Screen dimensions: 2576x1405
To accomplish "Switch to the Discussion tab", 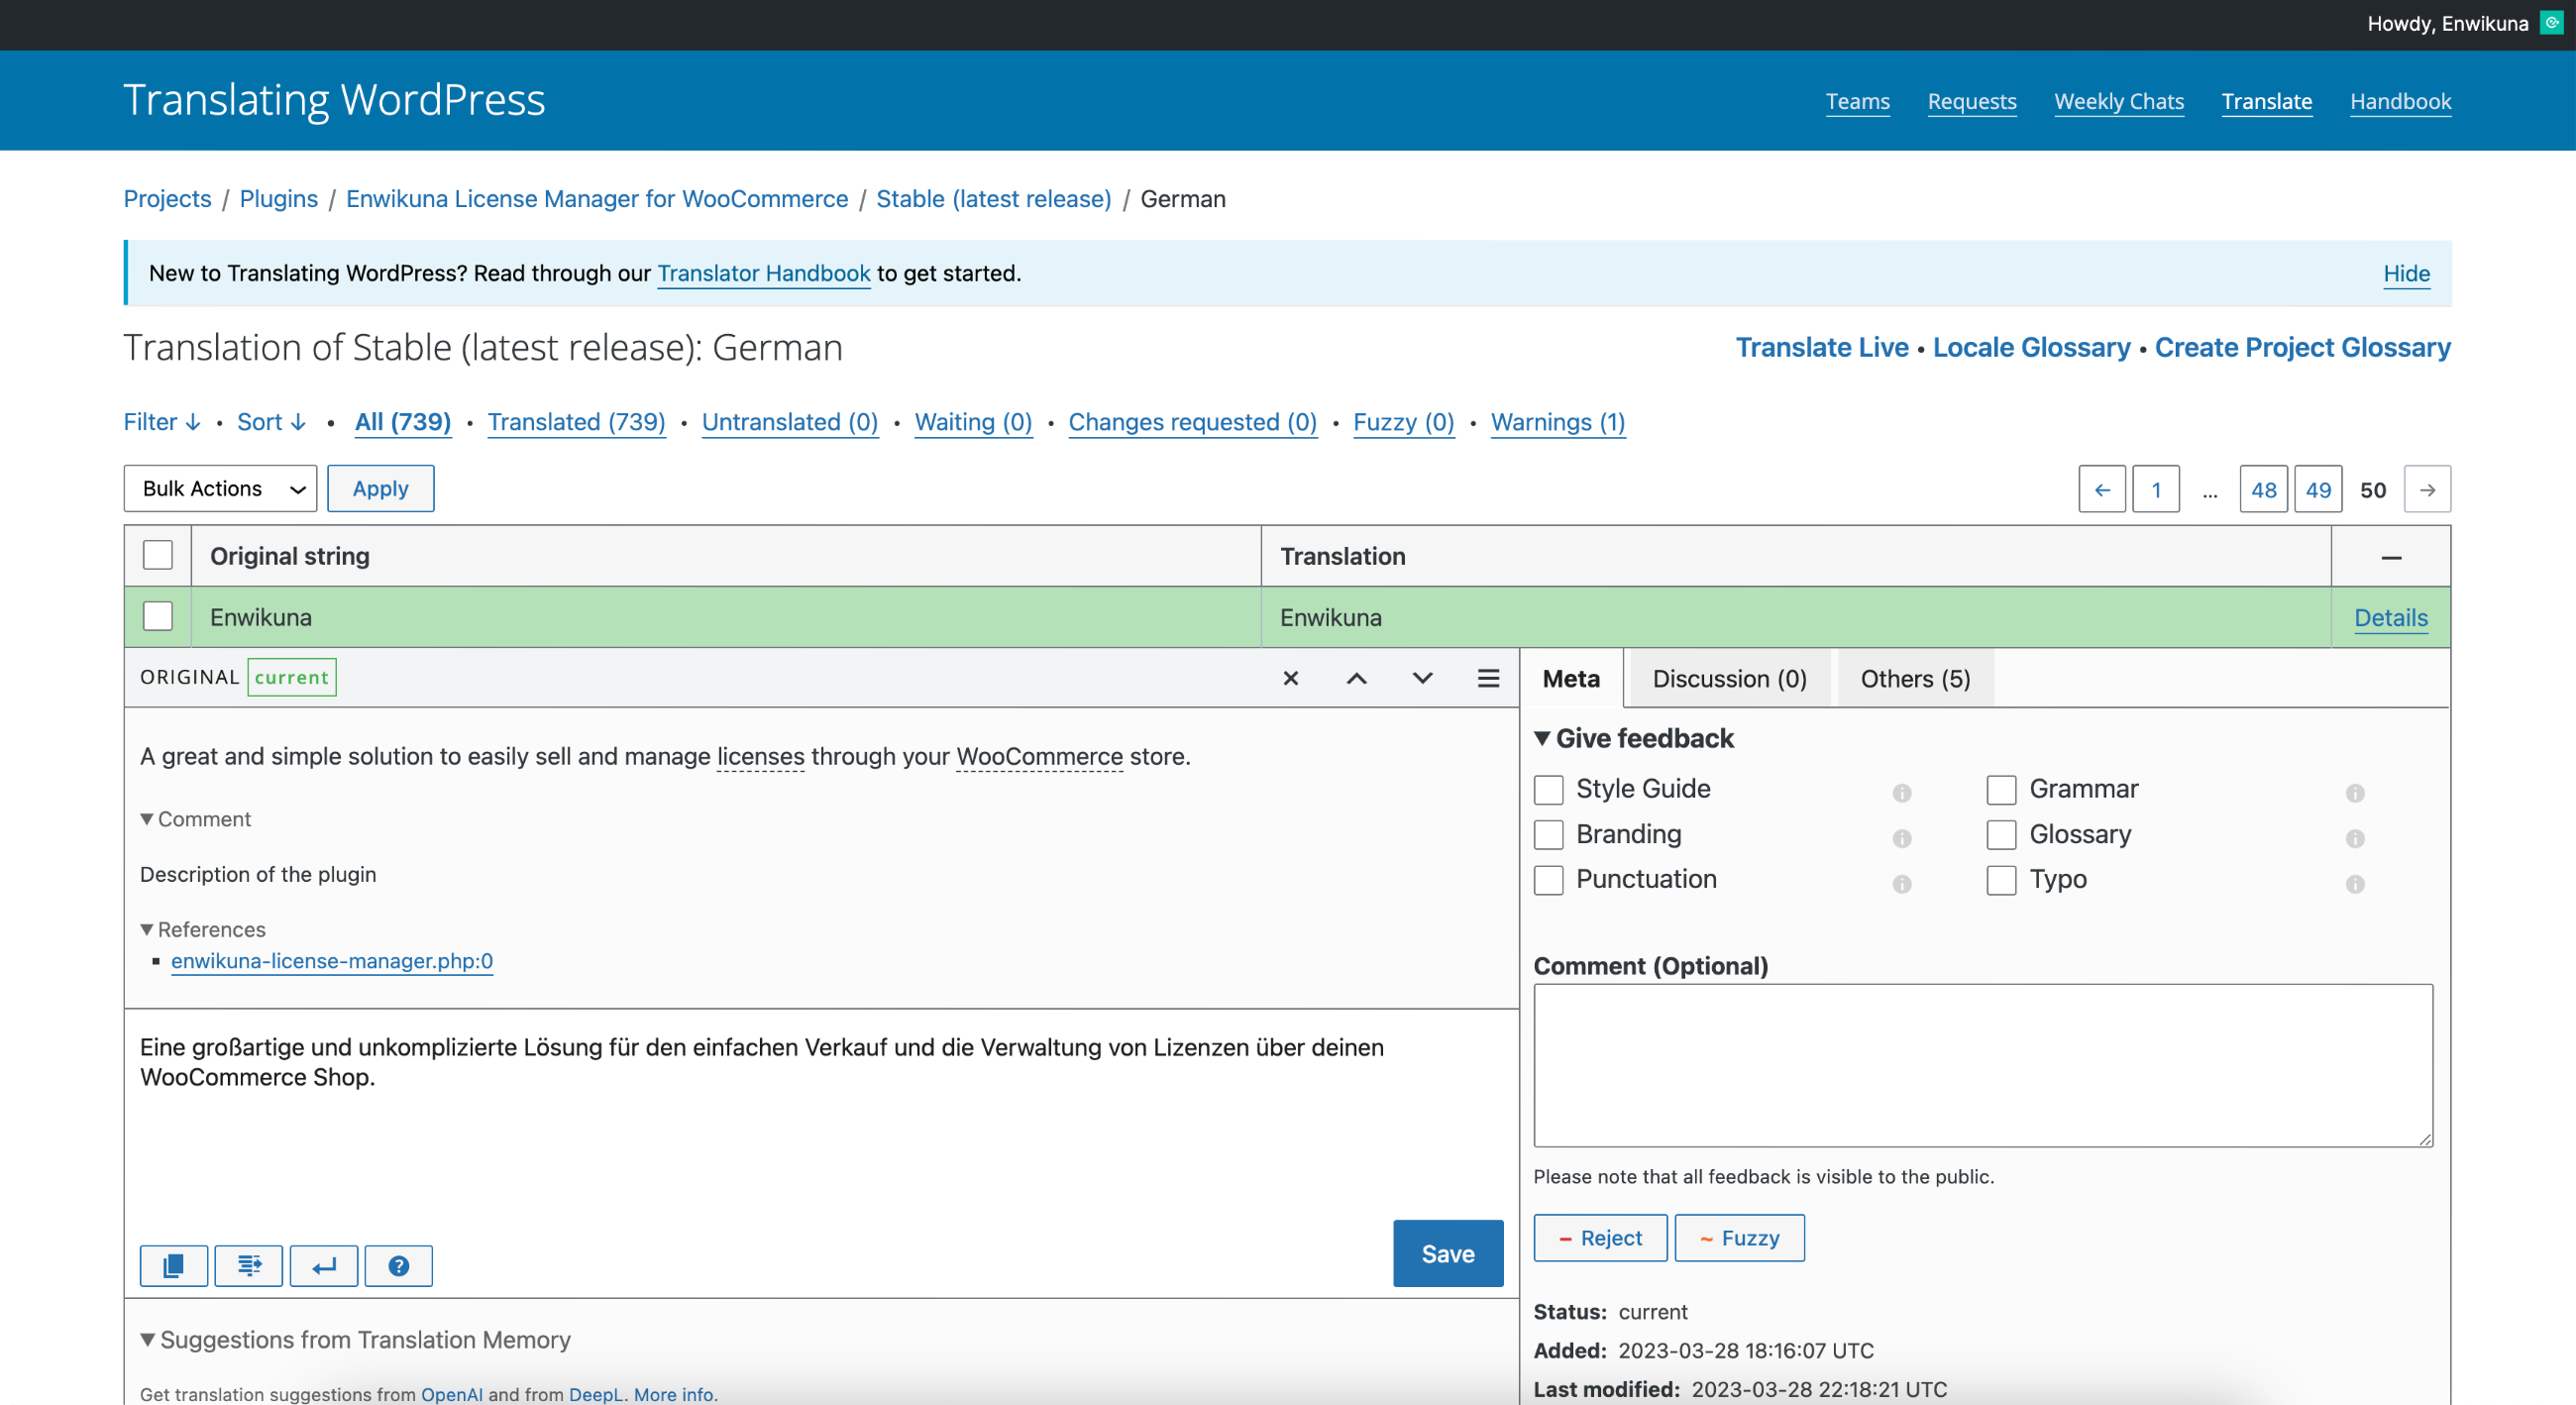I will (x=1730, y=677).
